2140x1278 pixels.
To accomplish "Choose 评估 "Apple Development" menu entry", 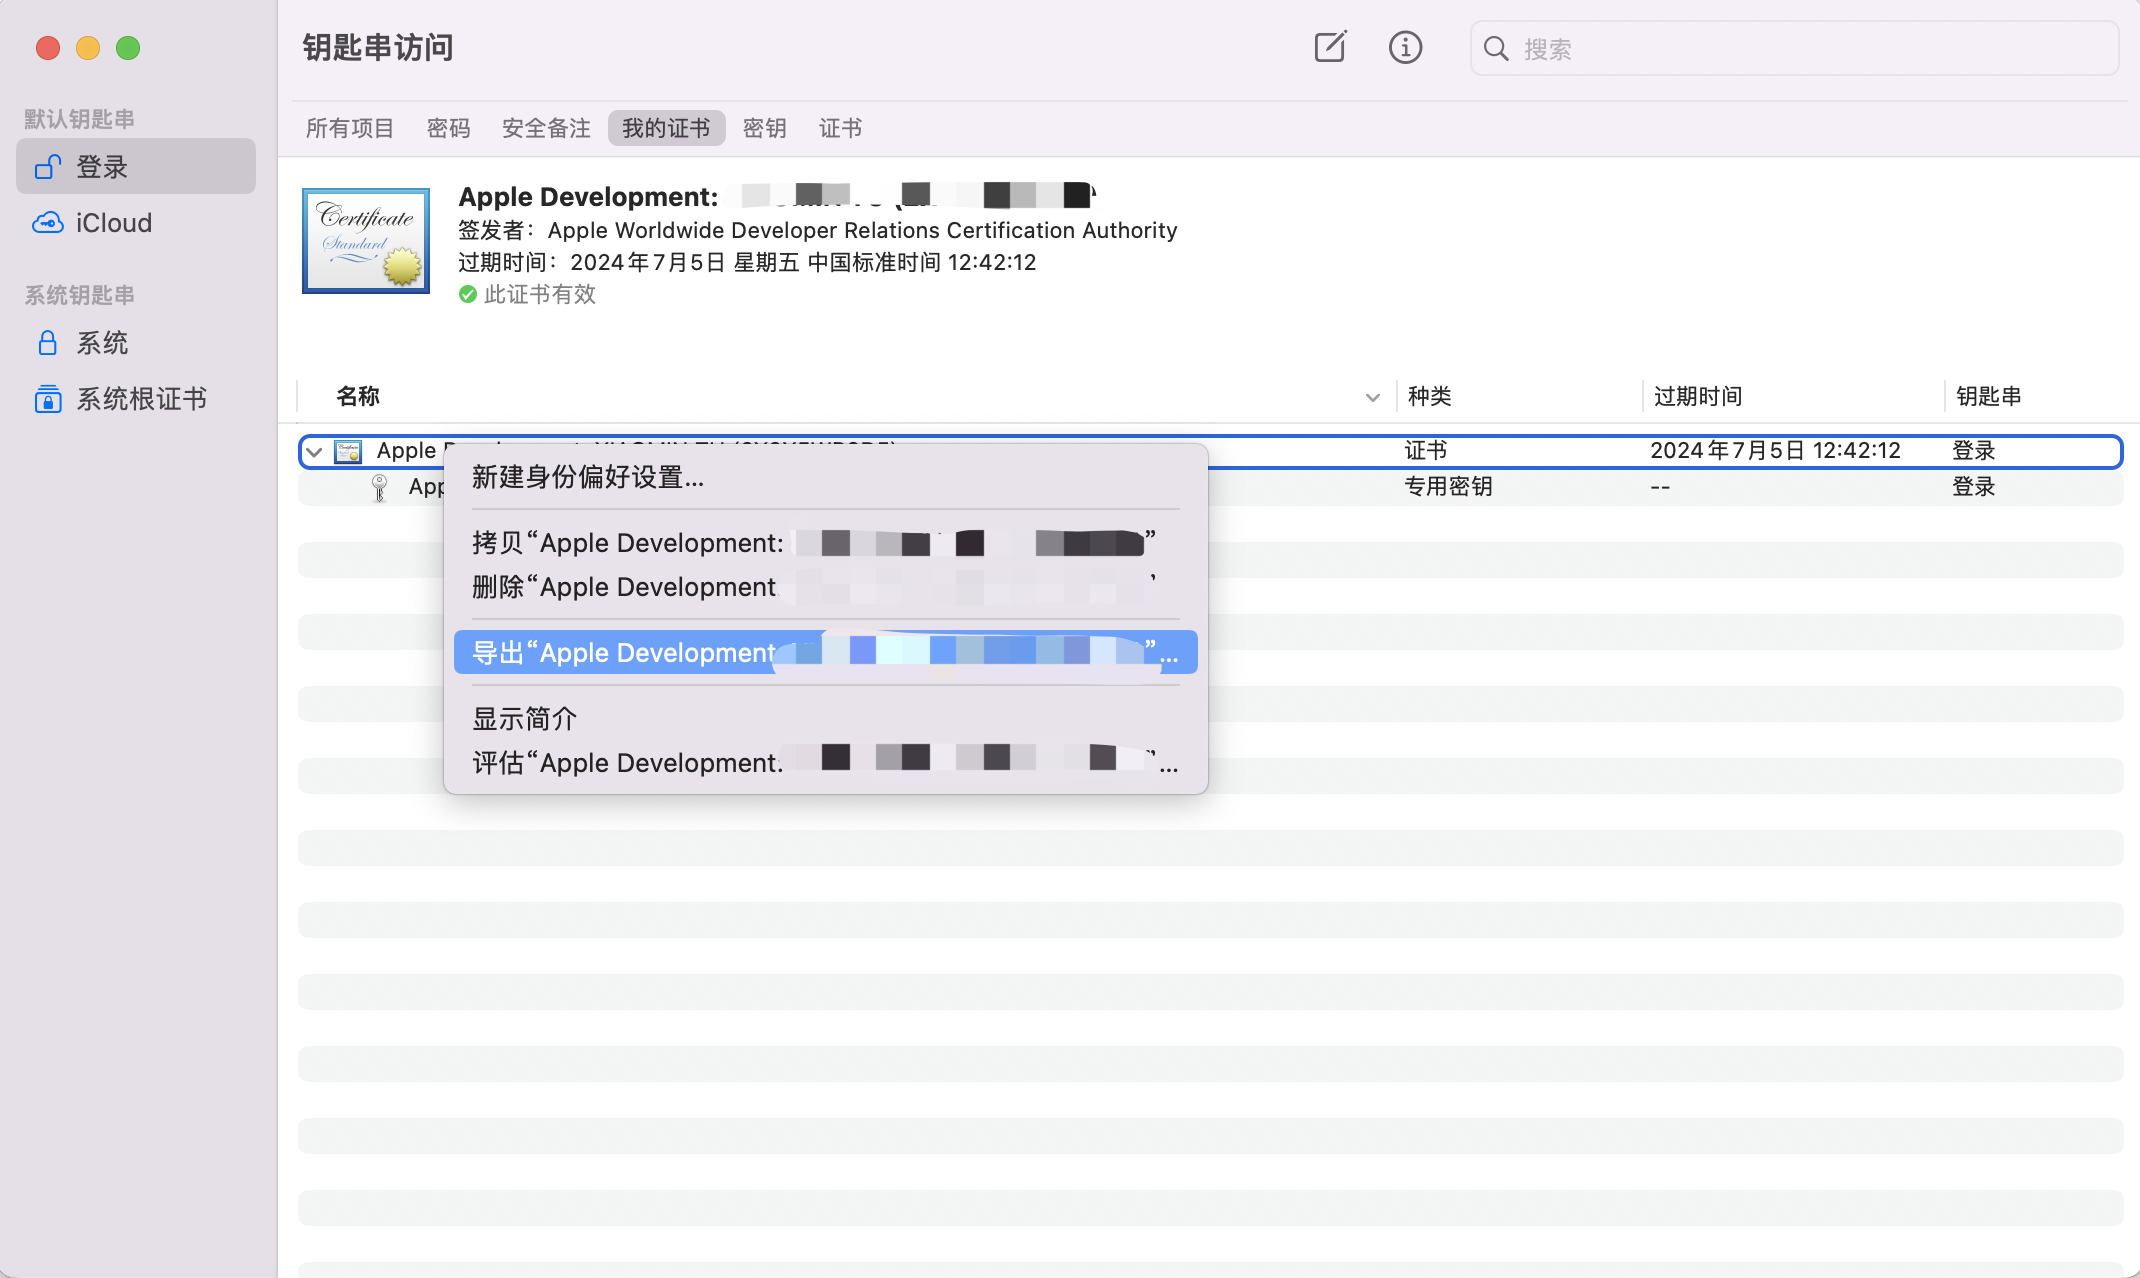I will pos(826,763).
